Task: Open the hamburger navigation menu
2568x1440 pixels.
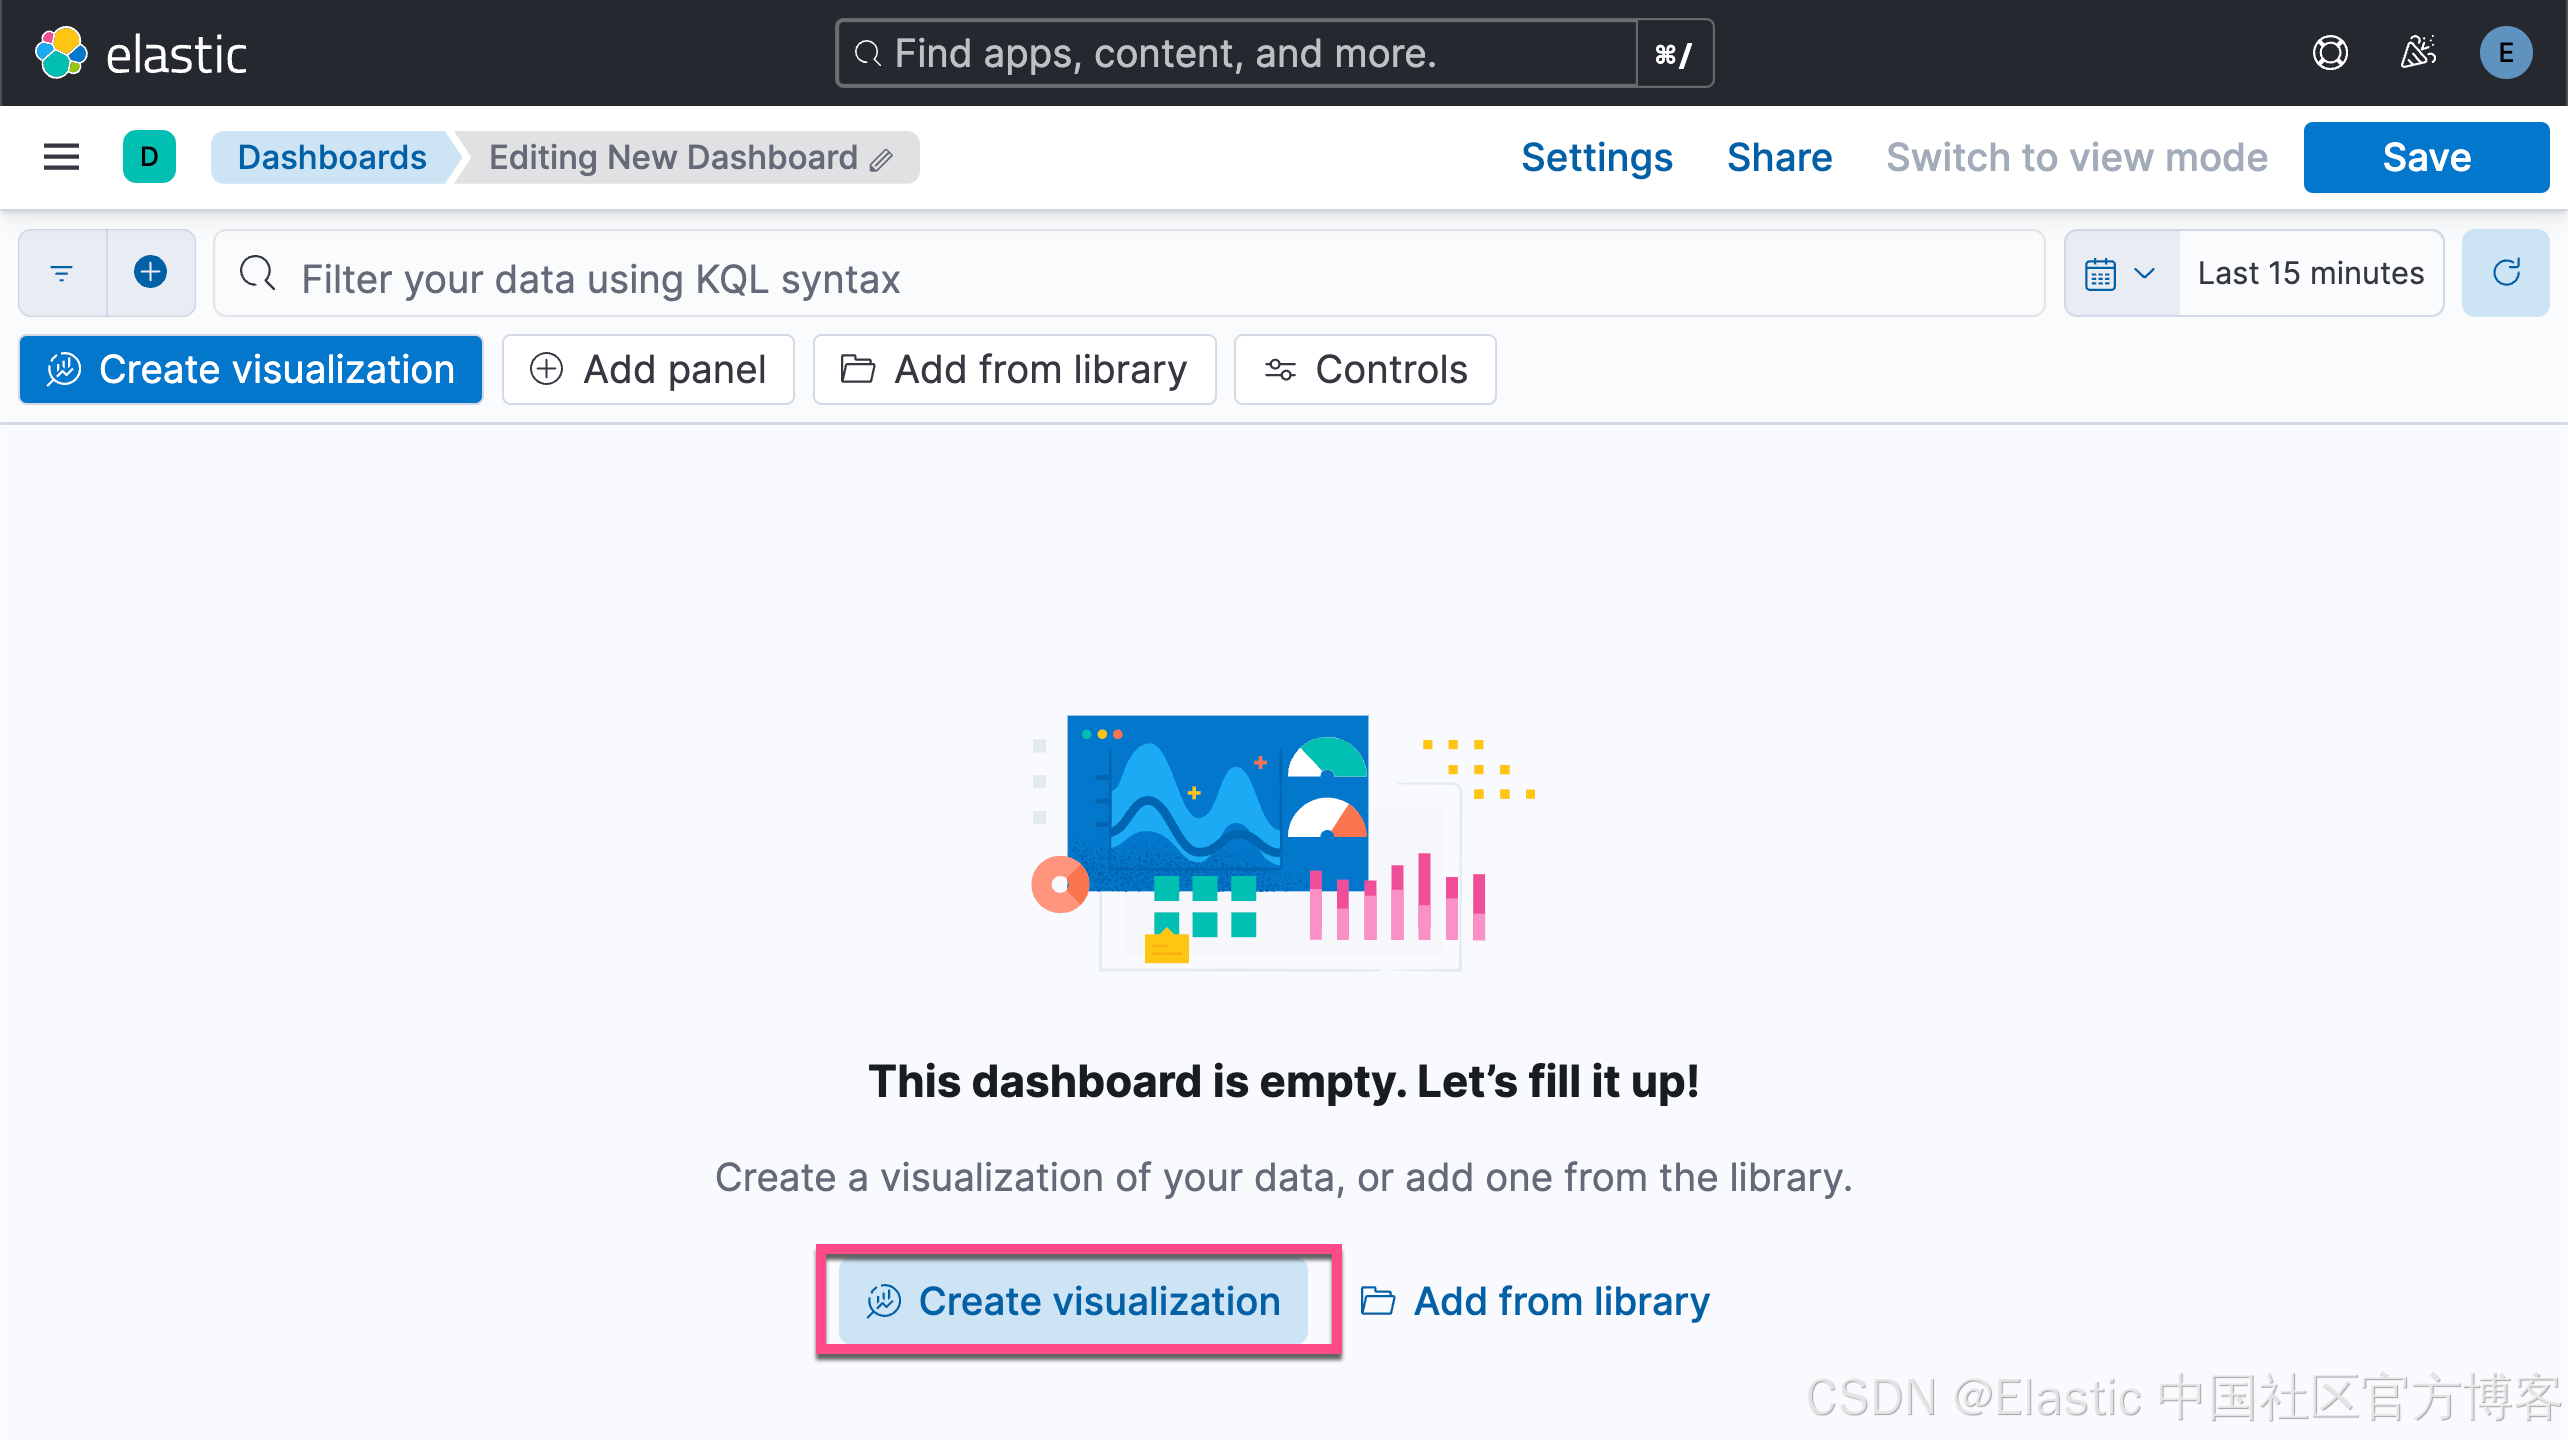Action: point(61,157)
